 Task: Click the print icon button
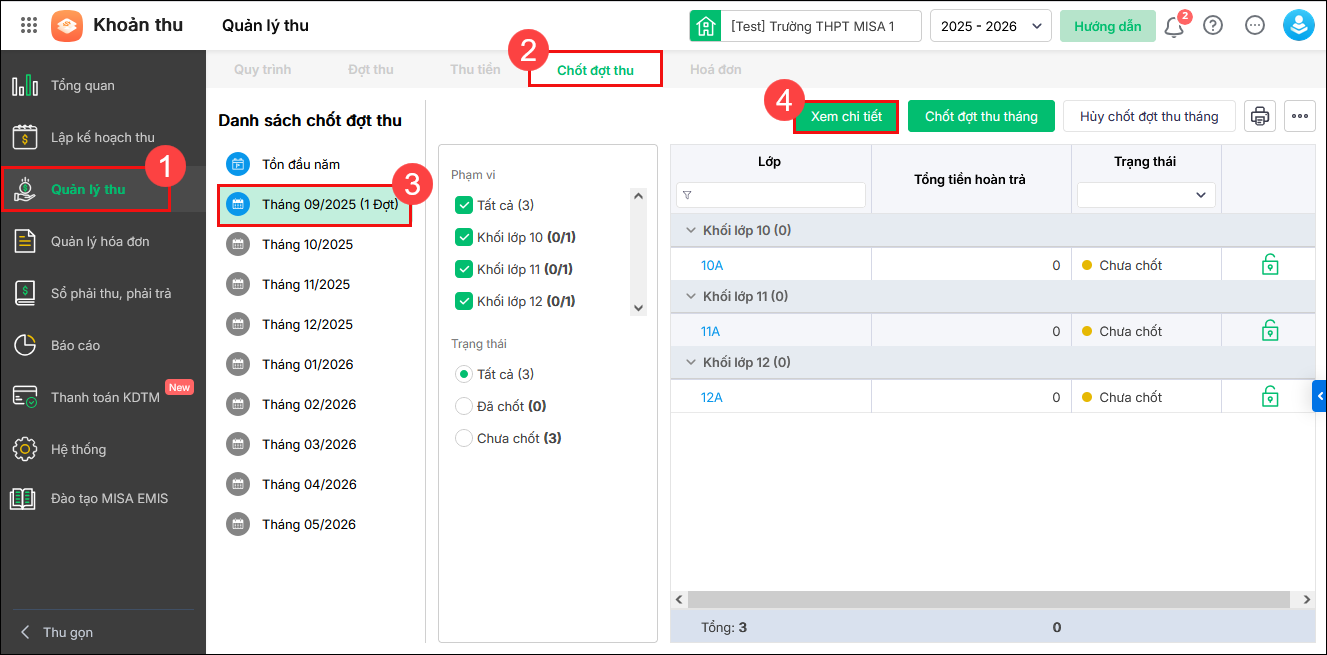coord(1260,116)
